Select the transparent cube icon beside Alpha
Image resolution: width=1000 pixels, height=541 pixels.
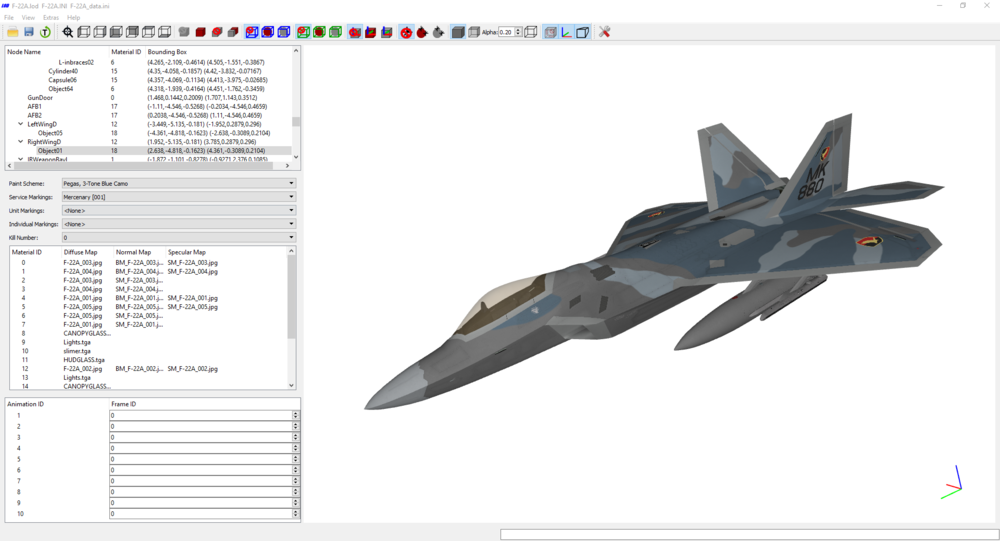[474, 32]
